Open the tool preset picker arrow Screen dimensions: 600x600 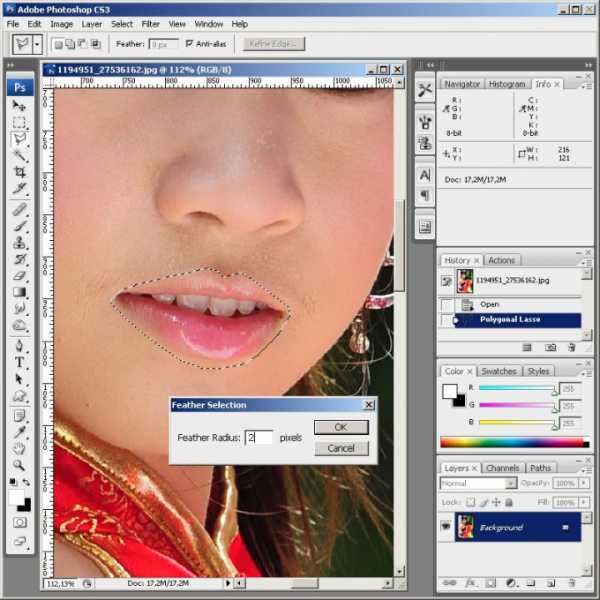tap(37, 45)
